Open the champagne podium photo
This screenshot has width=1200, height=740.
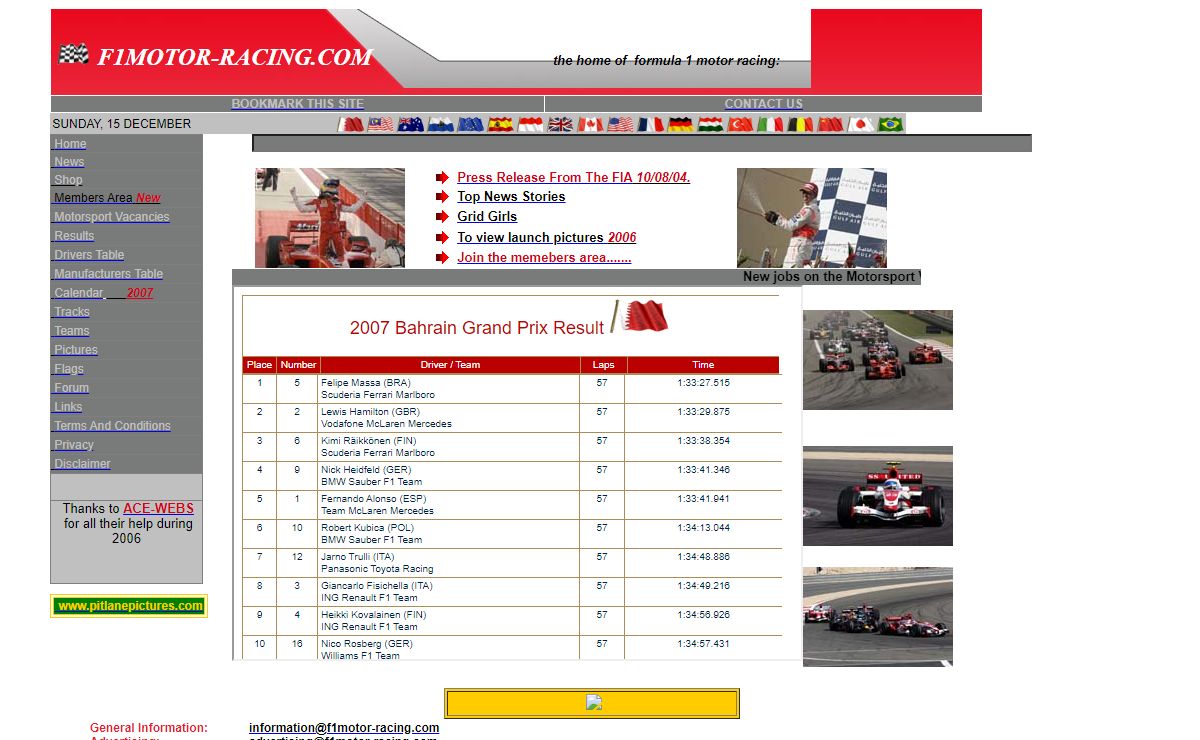(x=812, y=218)
